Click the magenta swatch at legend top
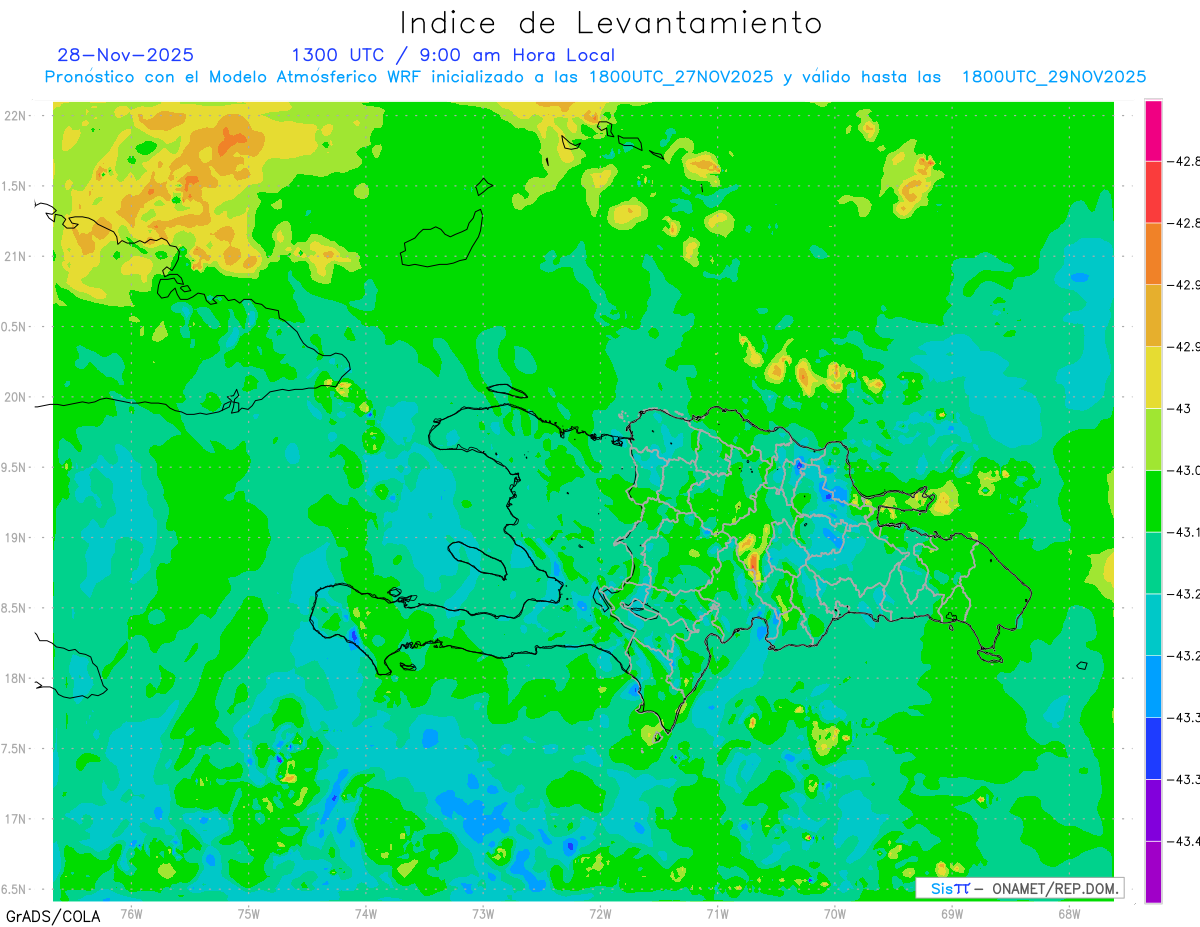This screenshot has width=1200, height=927. [x=1153, y=130]
